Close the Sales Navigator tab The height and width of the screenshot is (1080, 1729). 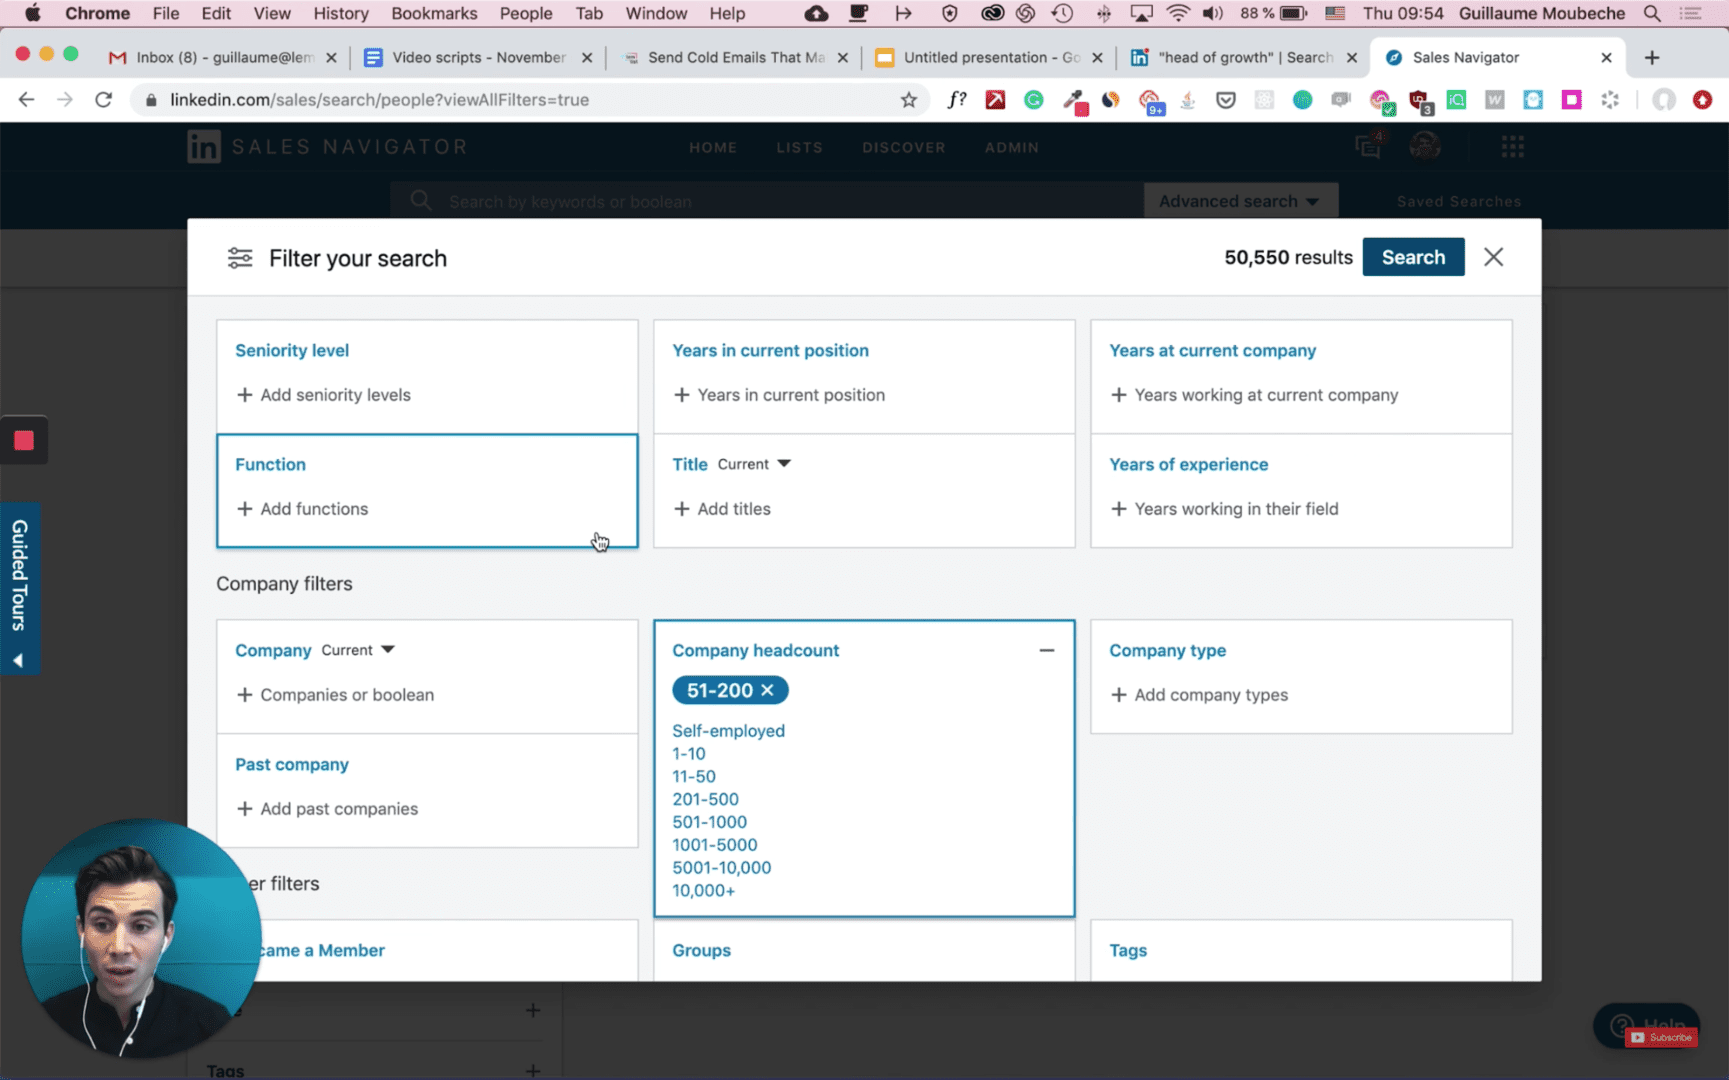click(1606, 57)
